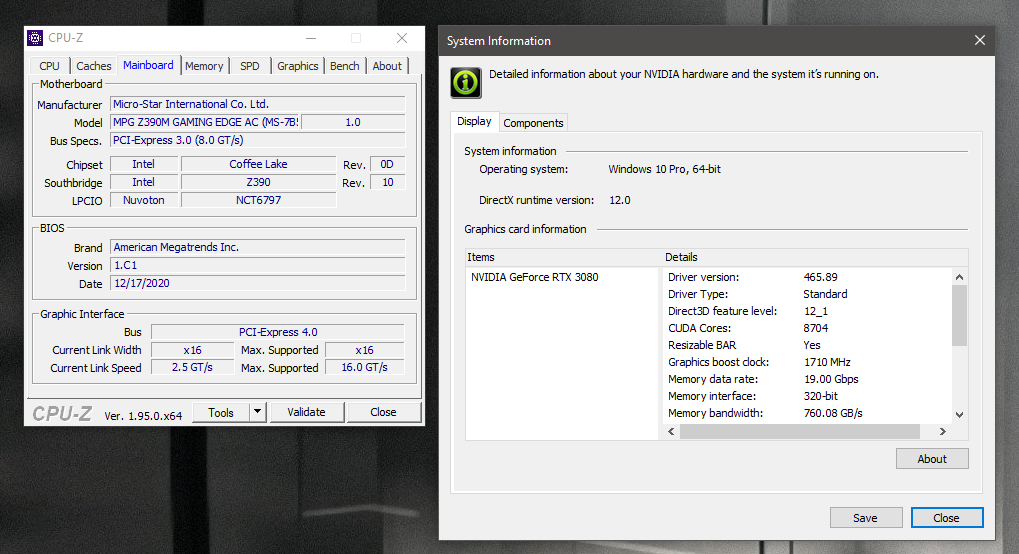The image size is (1019, 554).
Task: Click the vertical scrollbar thumb in details list
Action: [960, 315]
